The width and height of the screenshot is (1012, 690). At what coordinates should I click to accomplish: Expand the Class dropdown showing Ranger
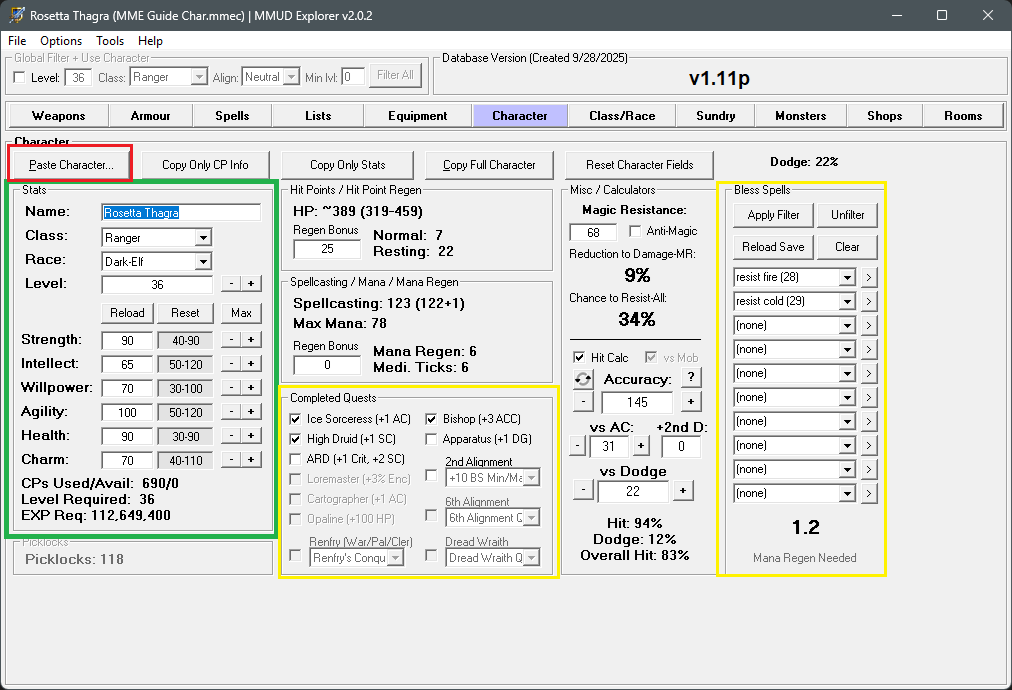coord(203,238)
